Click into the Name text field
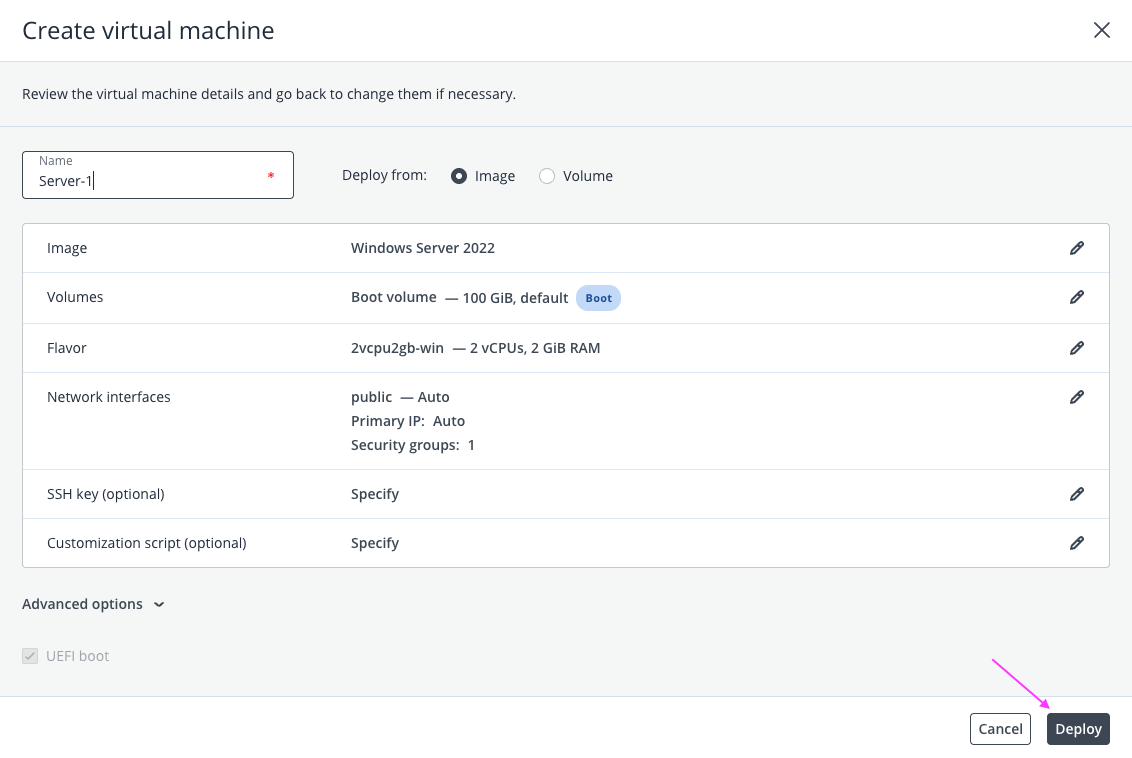This screenshot has height=758, width=1132. (150, 181)
